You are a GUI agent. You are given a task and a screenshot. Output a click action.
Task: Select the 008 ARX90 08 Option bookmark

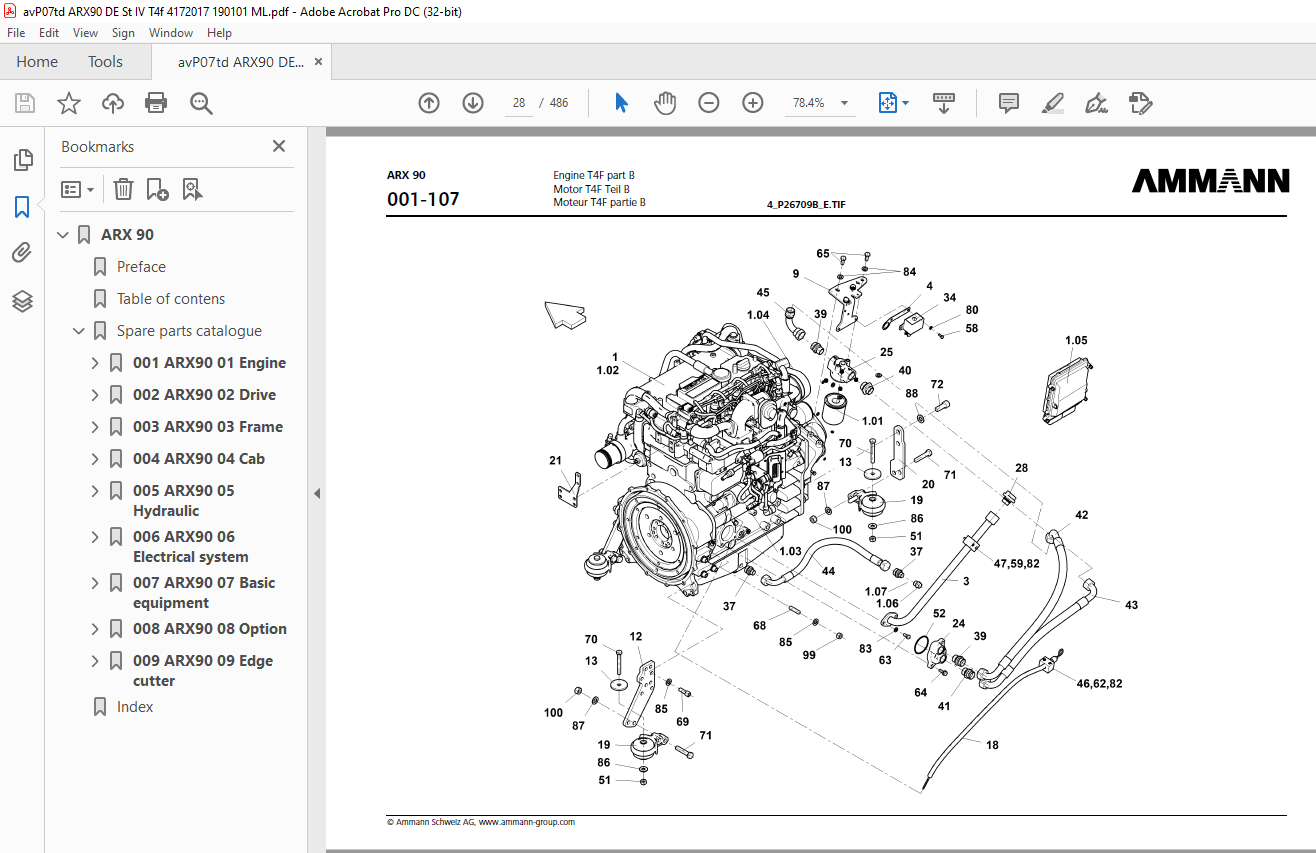(x=209, y=629)
